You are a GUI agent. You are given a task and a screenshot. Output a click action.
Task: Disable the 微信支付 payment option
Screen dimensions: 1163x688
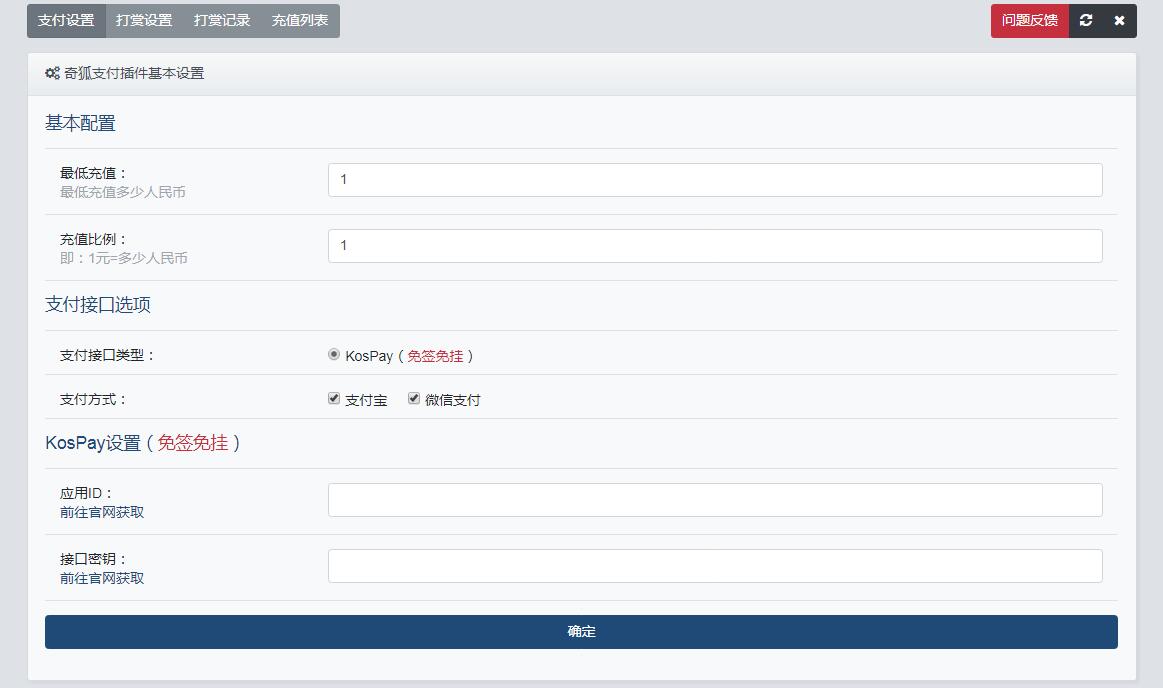413,398
